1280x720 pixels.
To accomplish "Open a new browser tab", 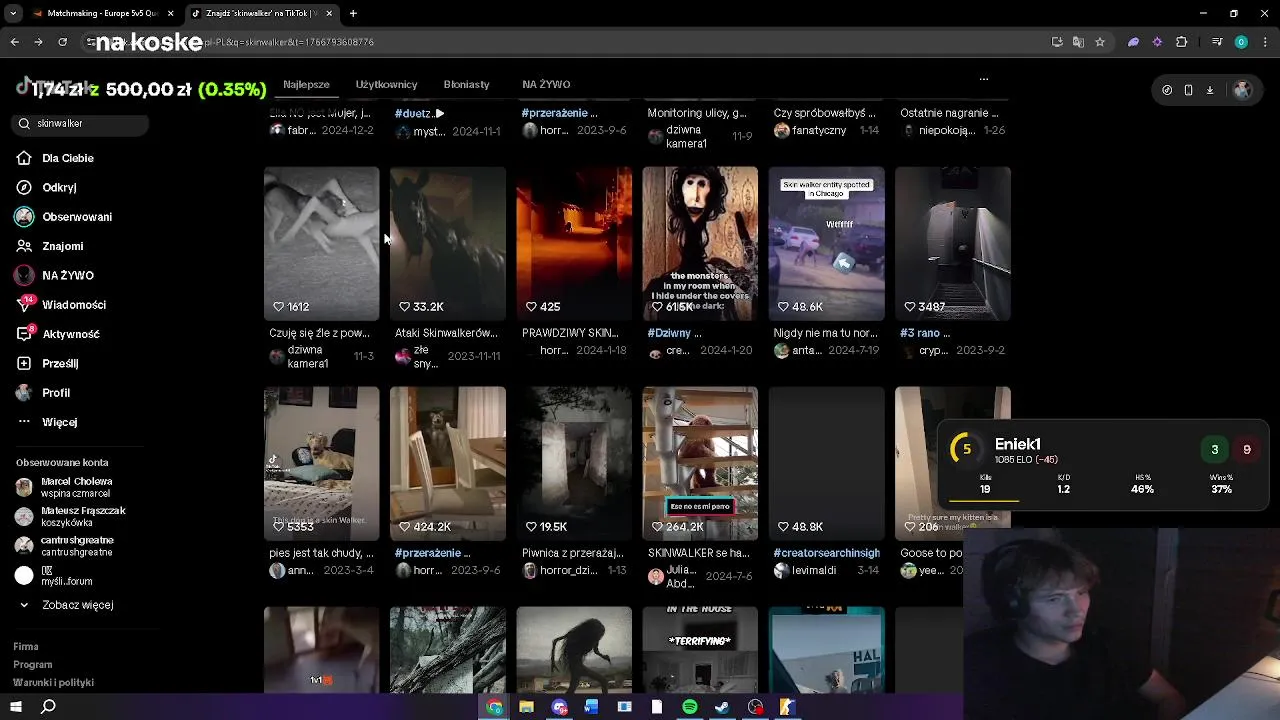I will pyautogui.click(x=353, y=13).
